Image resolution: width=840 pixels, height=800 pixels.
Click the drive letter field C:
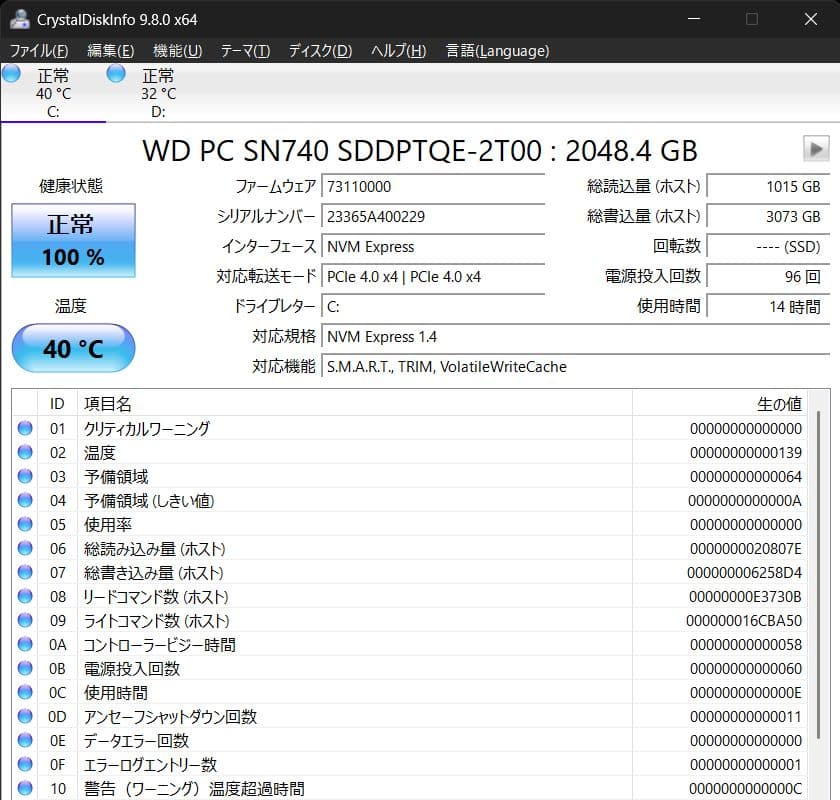point(433,306)
